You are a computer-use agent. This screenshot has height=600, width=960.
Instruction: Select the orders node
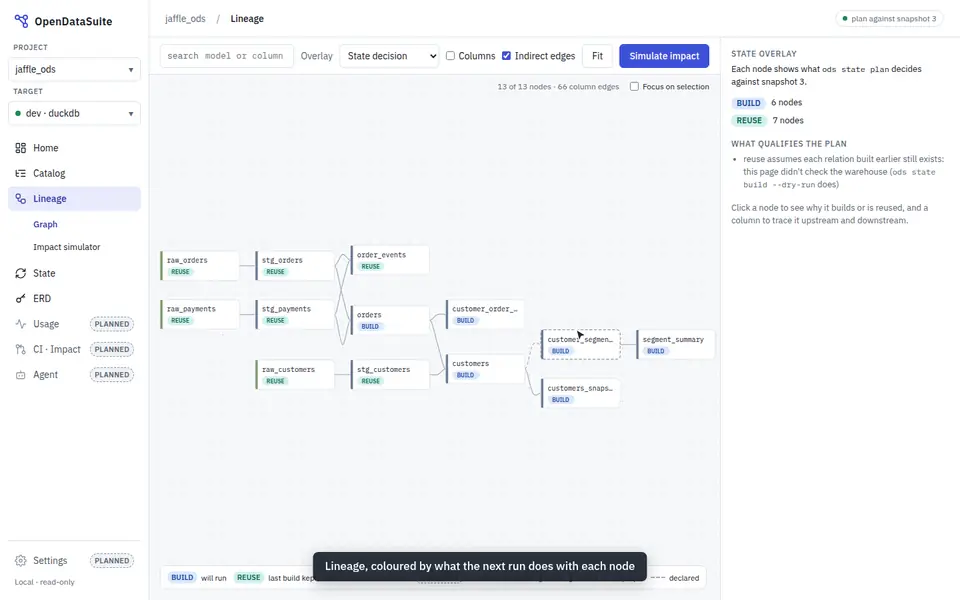coord(390,320)
